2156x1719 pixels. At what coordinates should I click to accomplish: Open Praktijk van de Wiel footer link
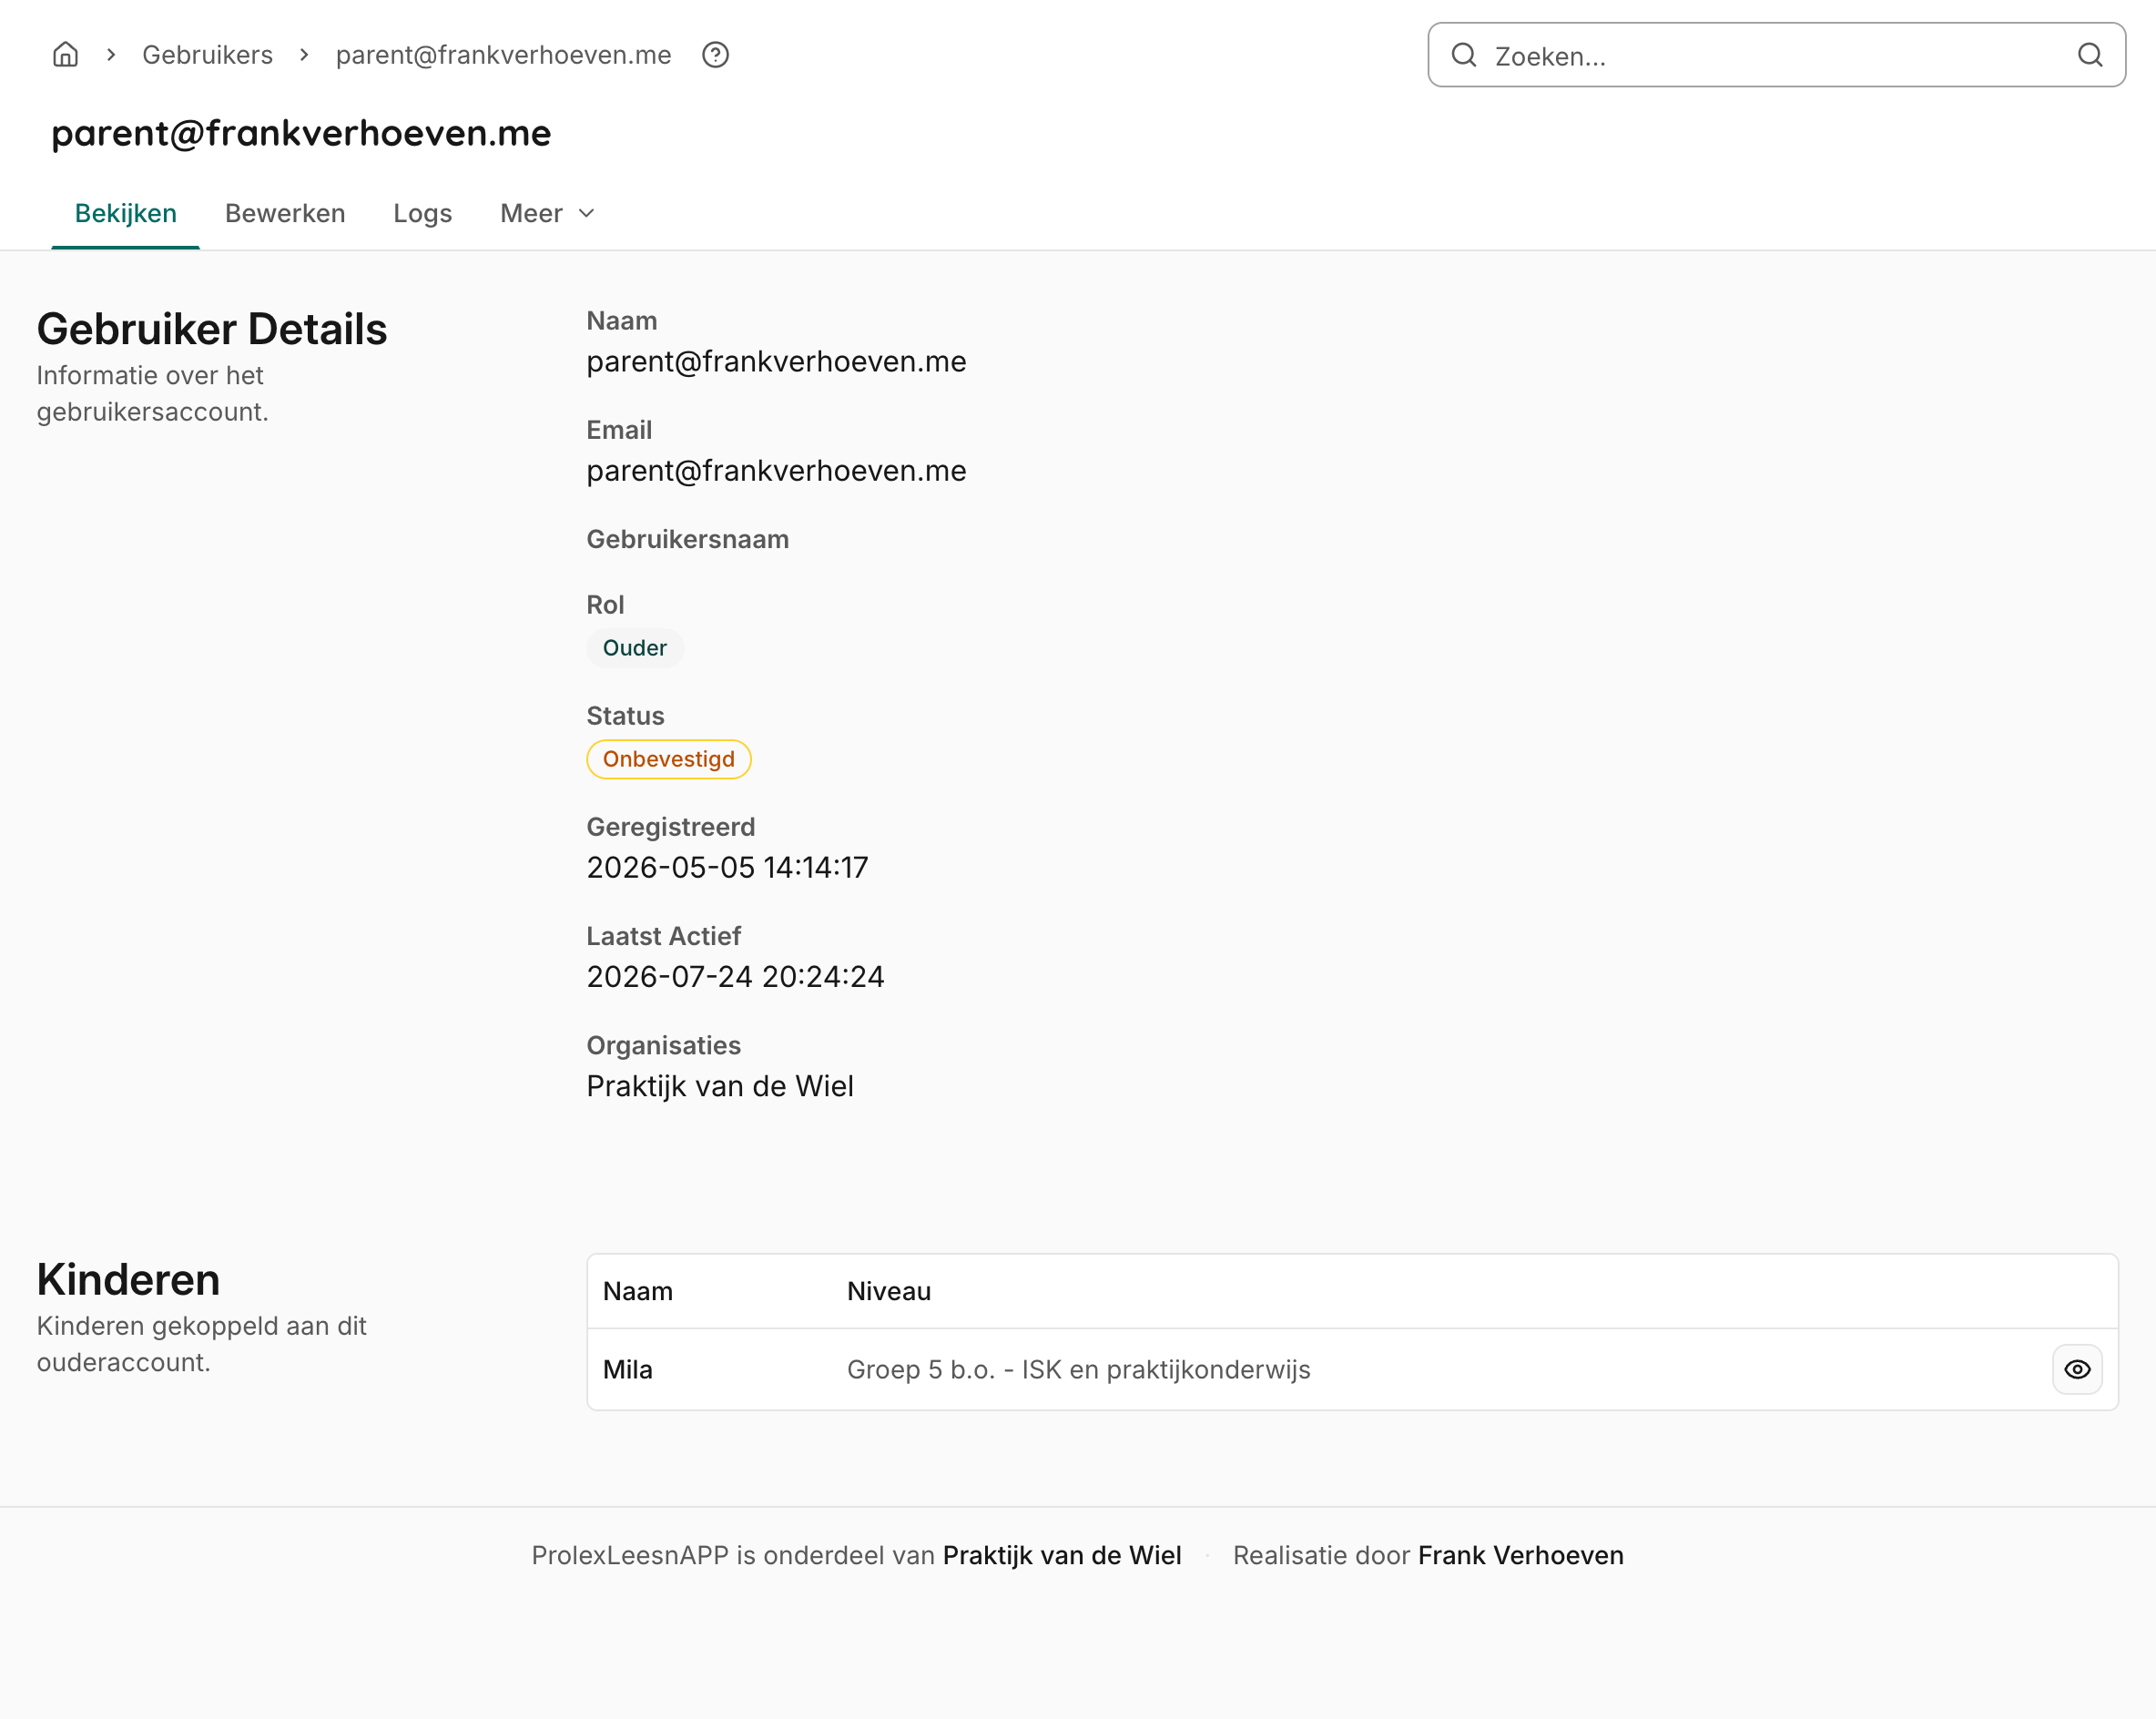(x=1062, y=1555)
